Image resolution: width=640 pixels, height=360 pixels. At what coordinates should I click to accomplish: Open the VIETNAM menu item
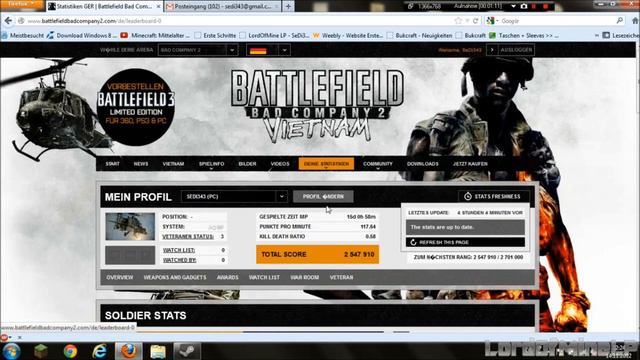tap(173, 164)
